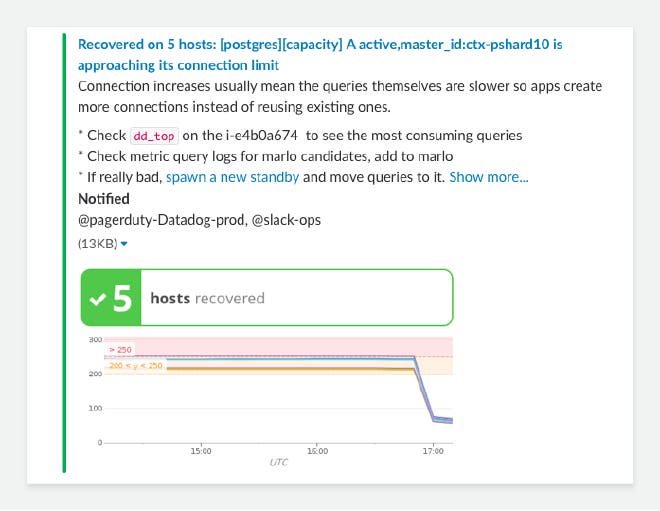The image size is (660, 511).
Task: Expand message with 'Show more...'
Action: [489, 178]
